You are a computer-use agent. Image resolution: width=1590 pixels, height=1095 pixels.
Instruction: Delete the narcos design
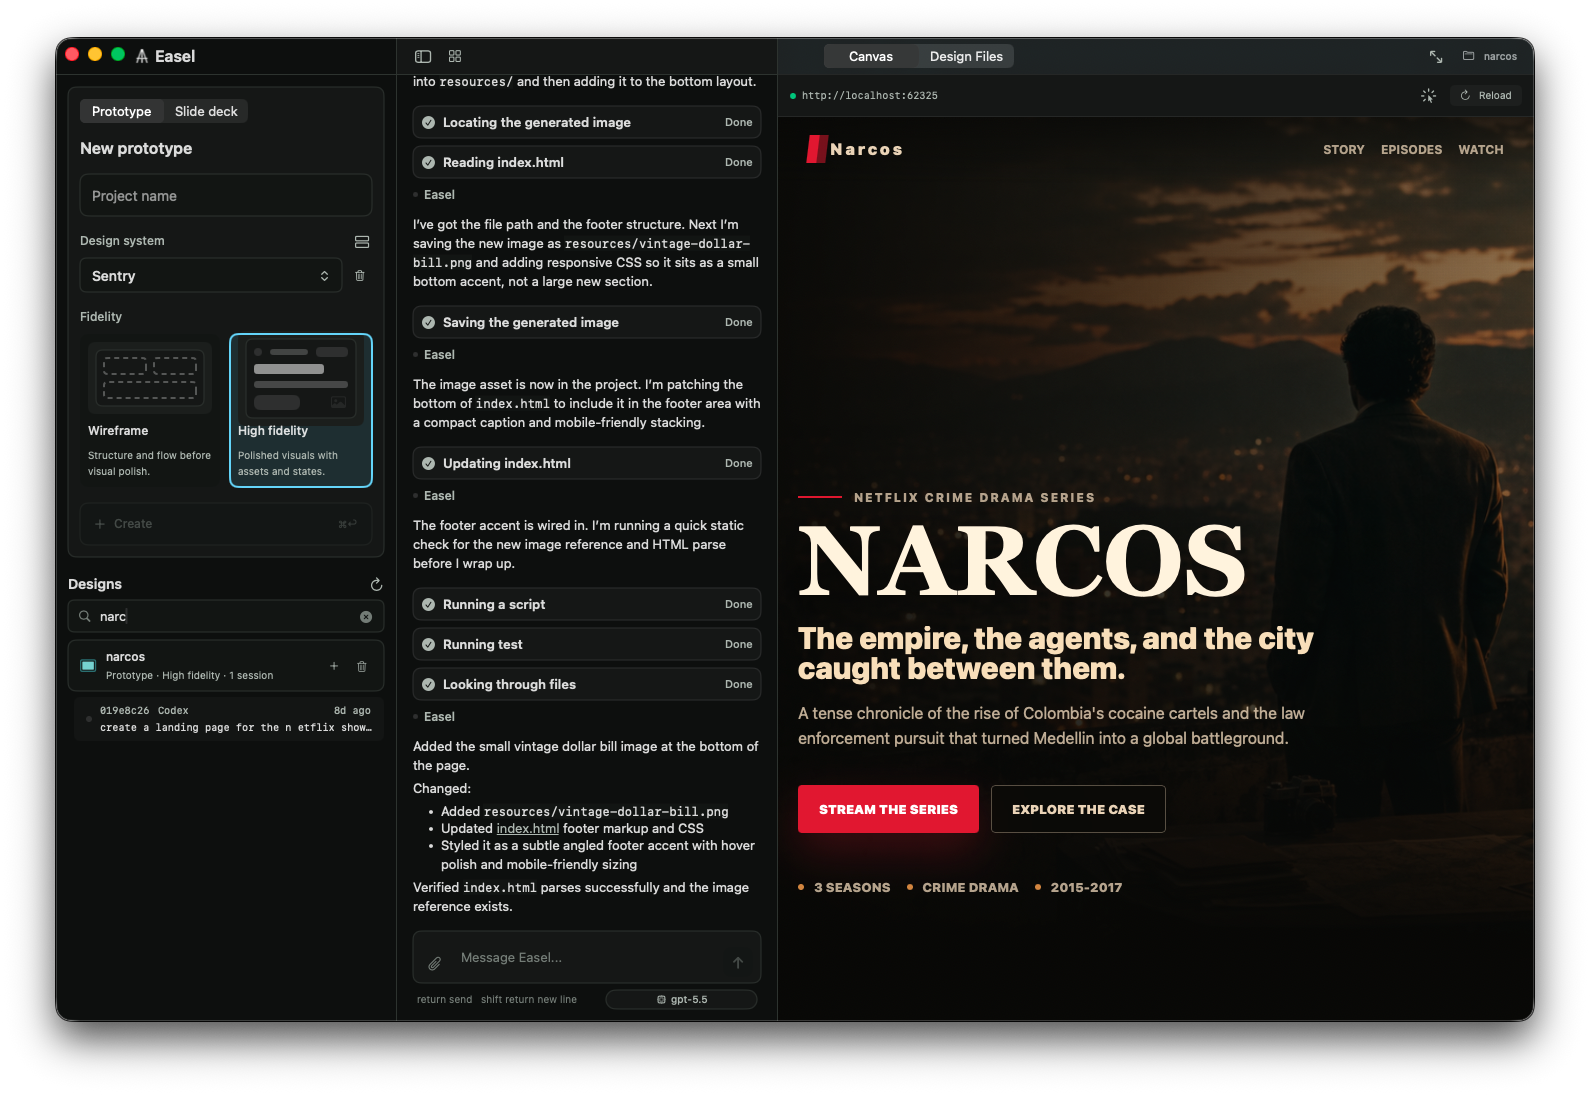[x=362, y=666]
